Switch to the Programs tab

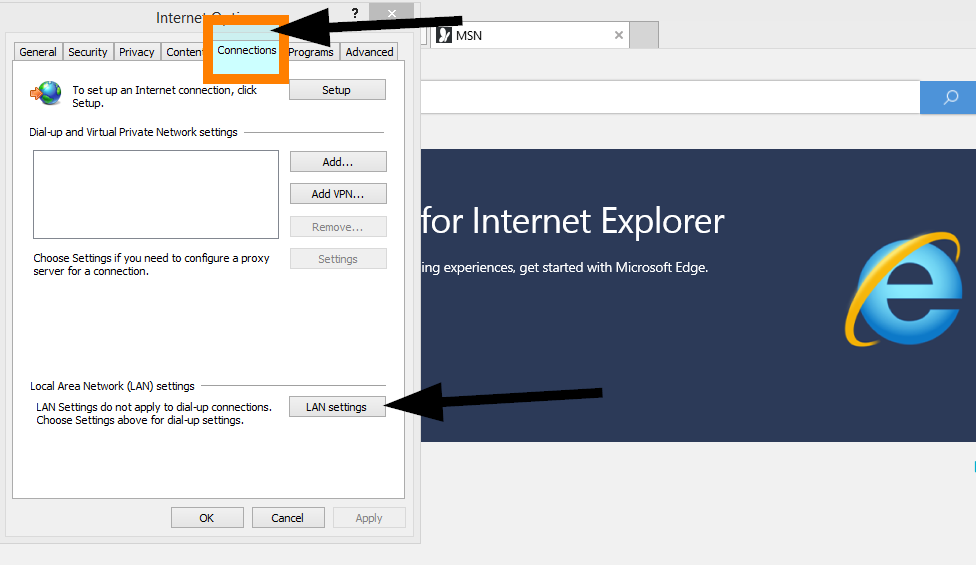tap(311, 52)
